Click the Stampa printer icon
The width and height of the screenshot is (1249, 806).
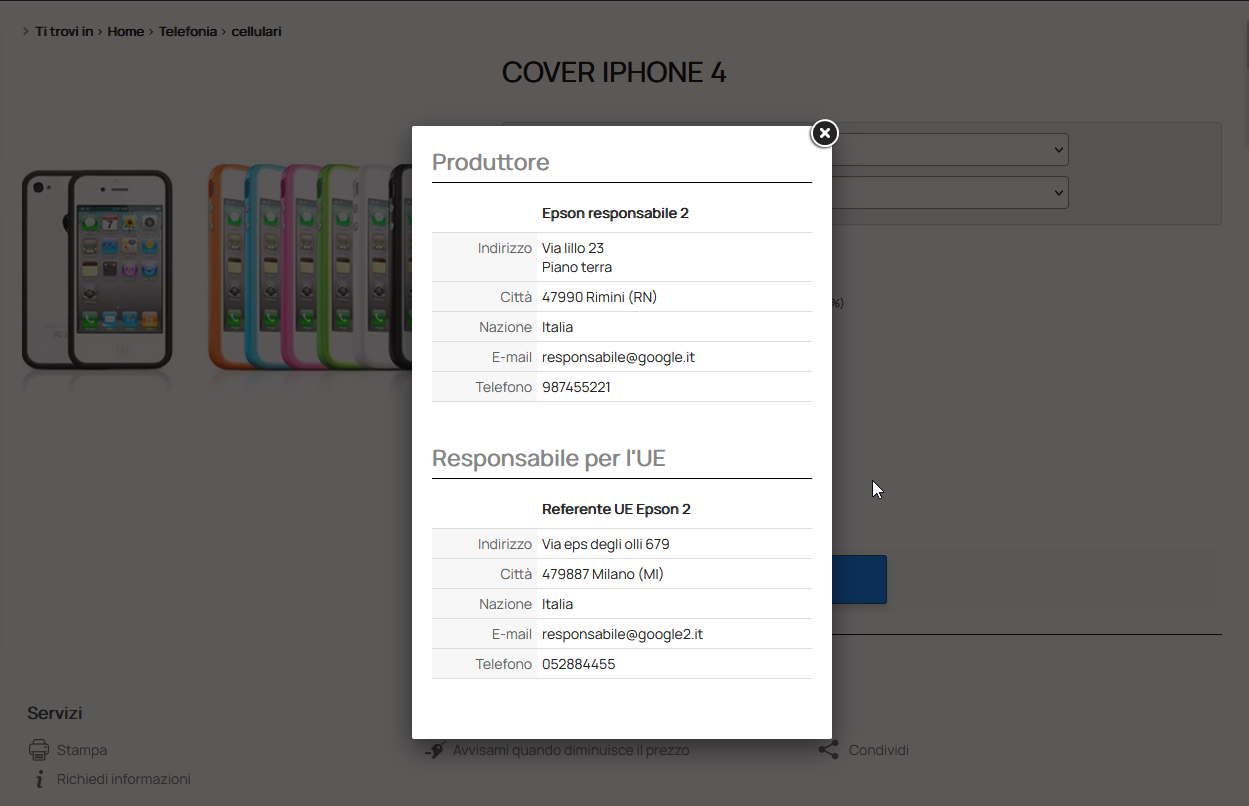tap(39, 750)
